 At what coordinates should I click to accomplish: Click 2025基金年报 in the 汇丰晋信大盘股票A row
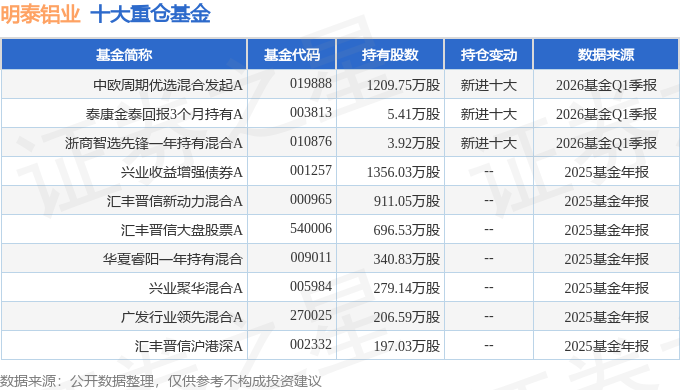pos(606,230)
